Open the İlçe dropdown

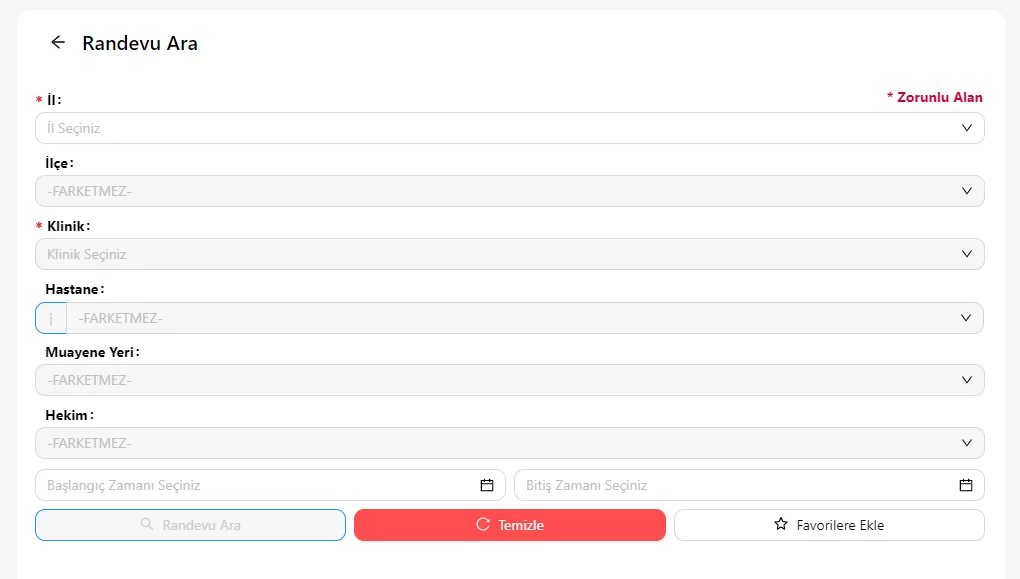coord(509,191)
